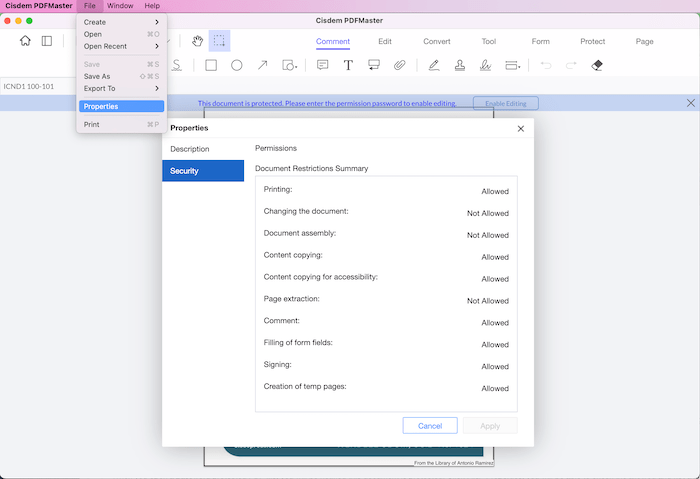Open the Window menu
The height and width of the screenshot is (479, 700).
(x=120, y=6)
